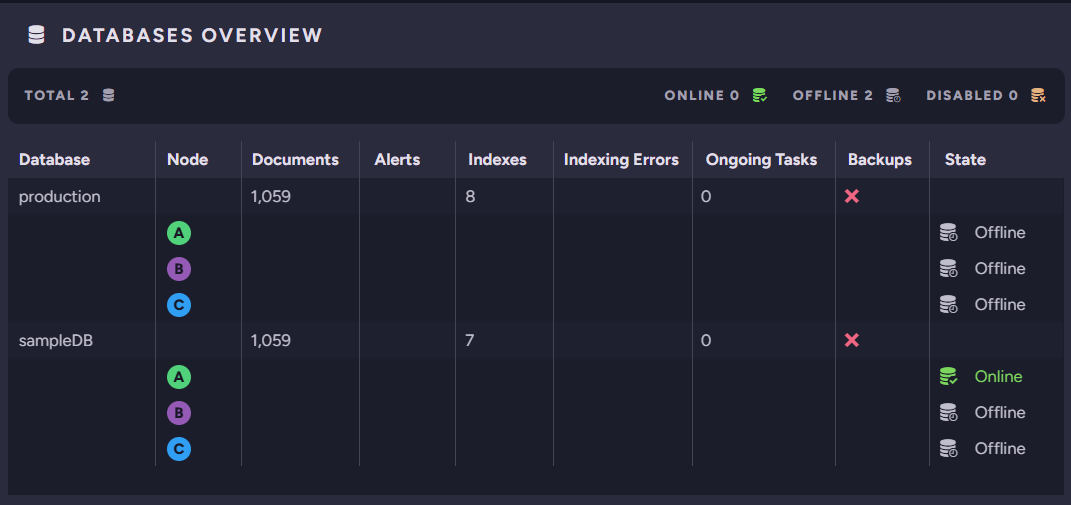Open the sampleDB database link
The image size is (1071, 505).
coord(56,340)
